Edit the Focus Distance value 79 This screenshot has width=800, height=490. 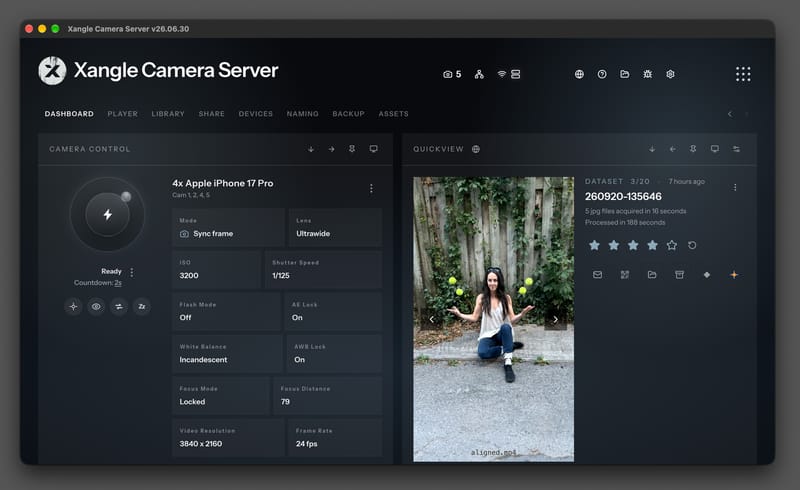click(x=328, y=396)
